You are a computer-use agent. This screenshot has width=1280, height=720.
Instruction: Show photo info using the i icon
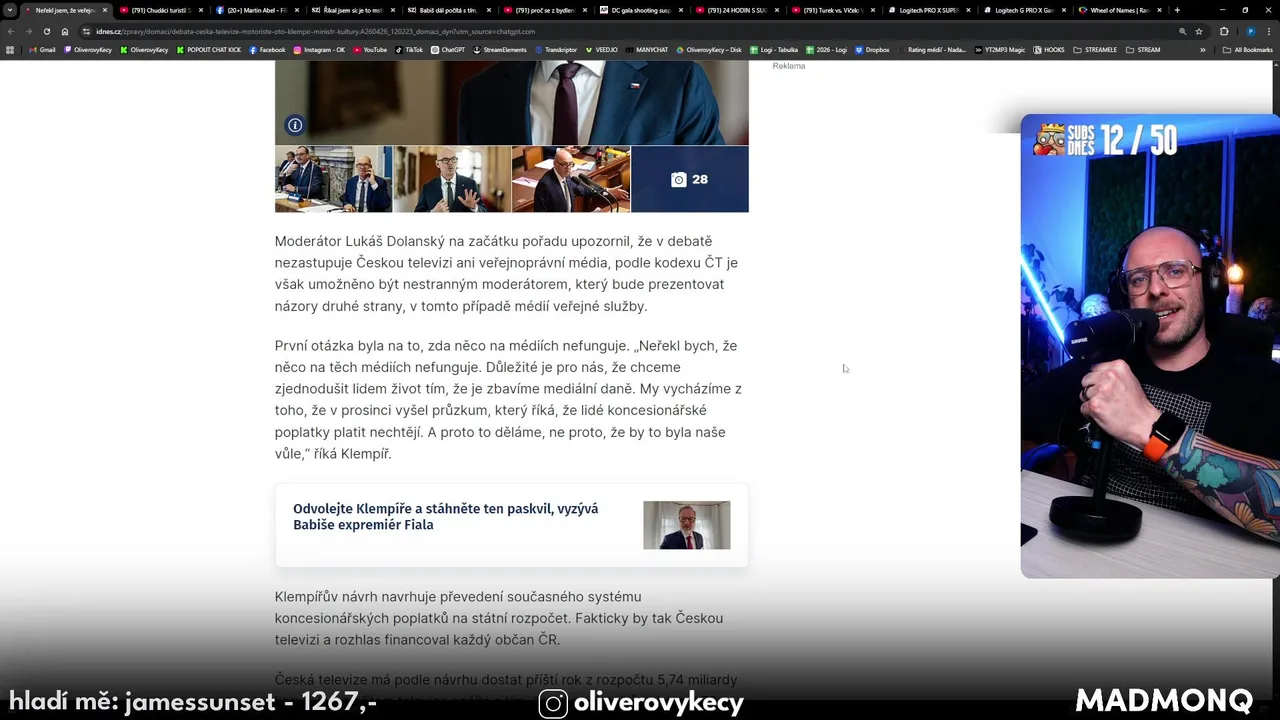(x=294, y=125)
